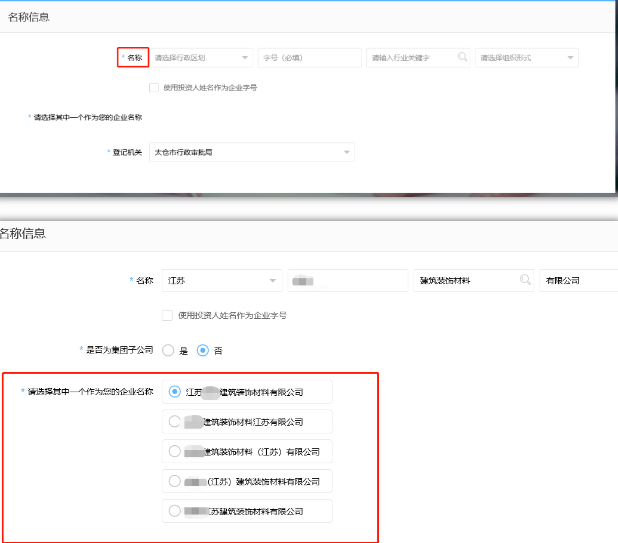Open the 请选择行政区划 dropdown
Screen dimensions: 618x543
(x=201, y=58)
